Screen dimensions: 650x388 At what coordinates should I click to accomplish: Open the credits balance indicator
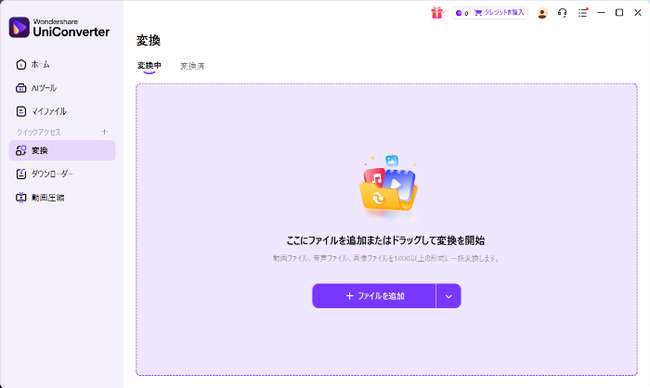462,13
